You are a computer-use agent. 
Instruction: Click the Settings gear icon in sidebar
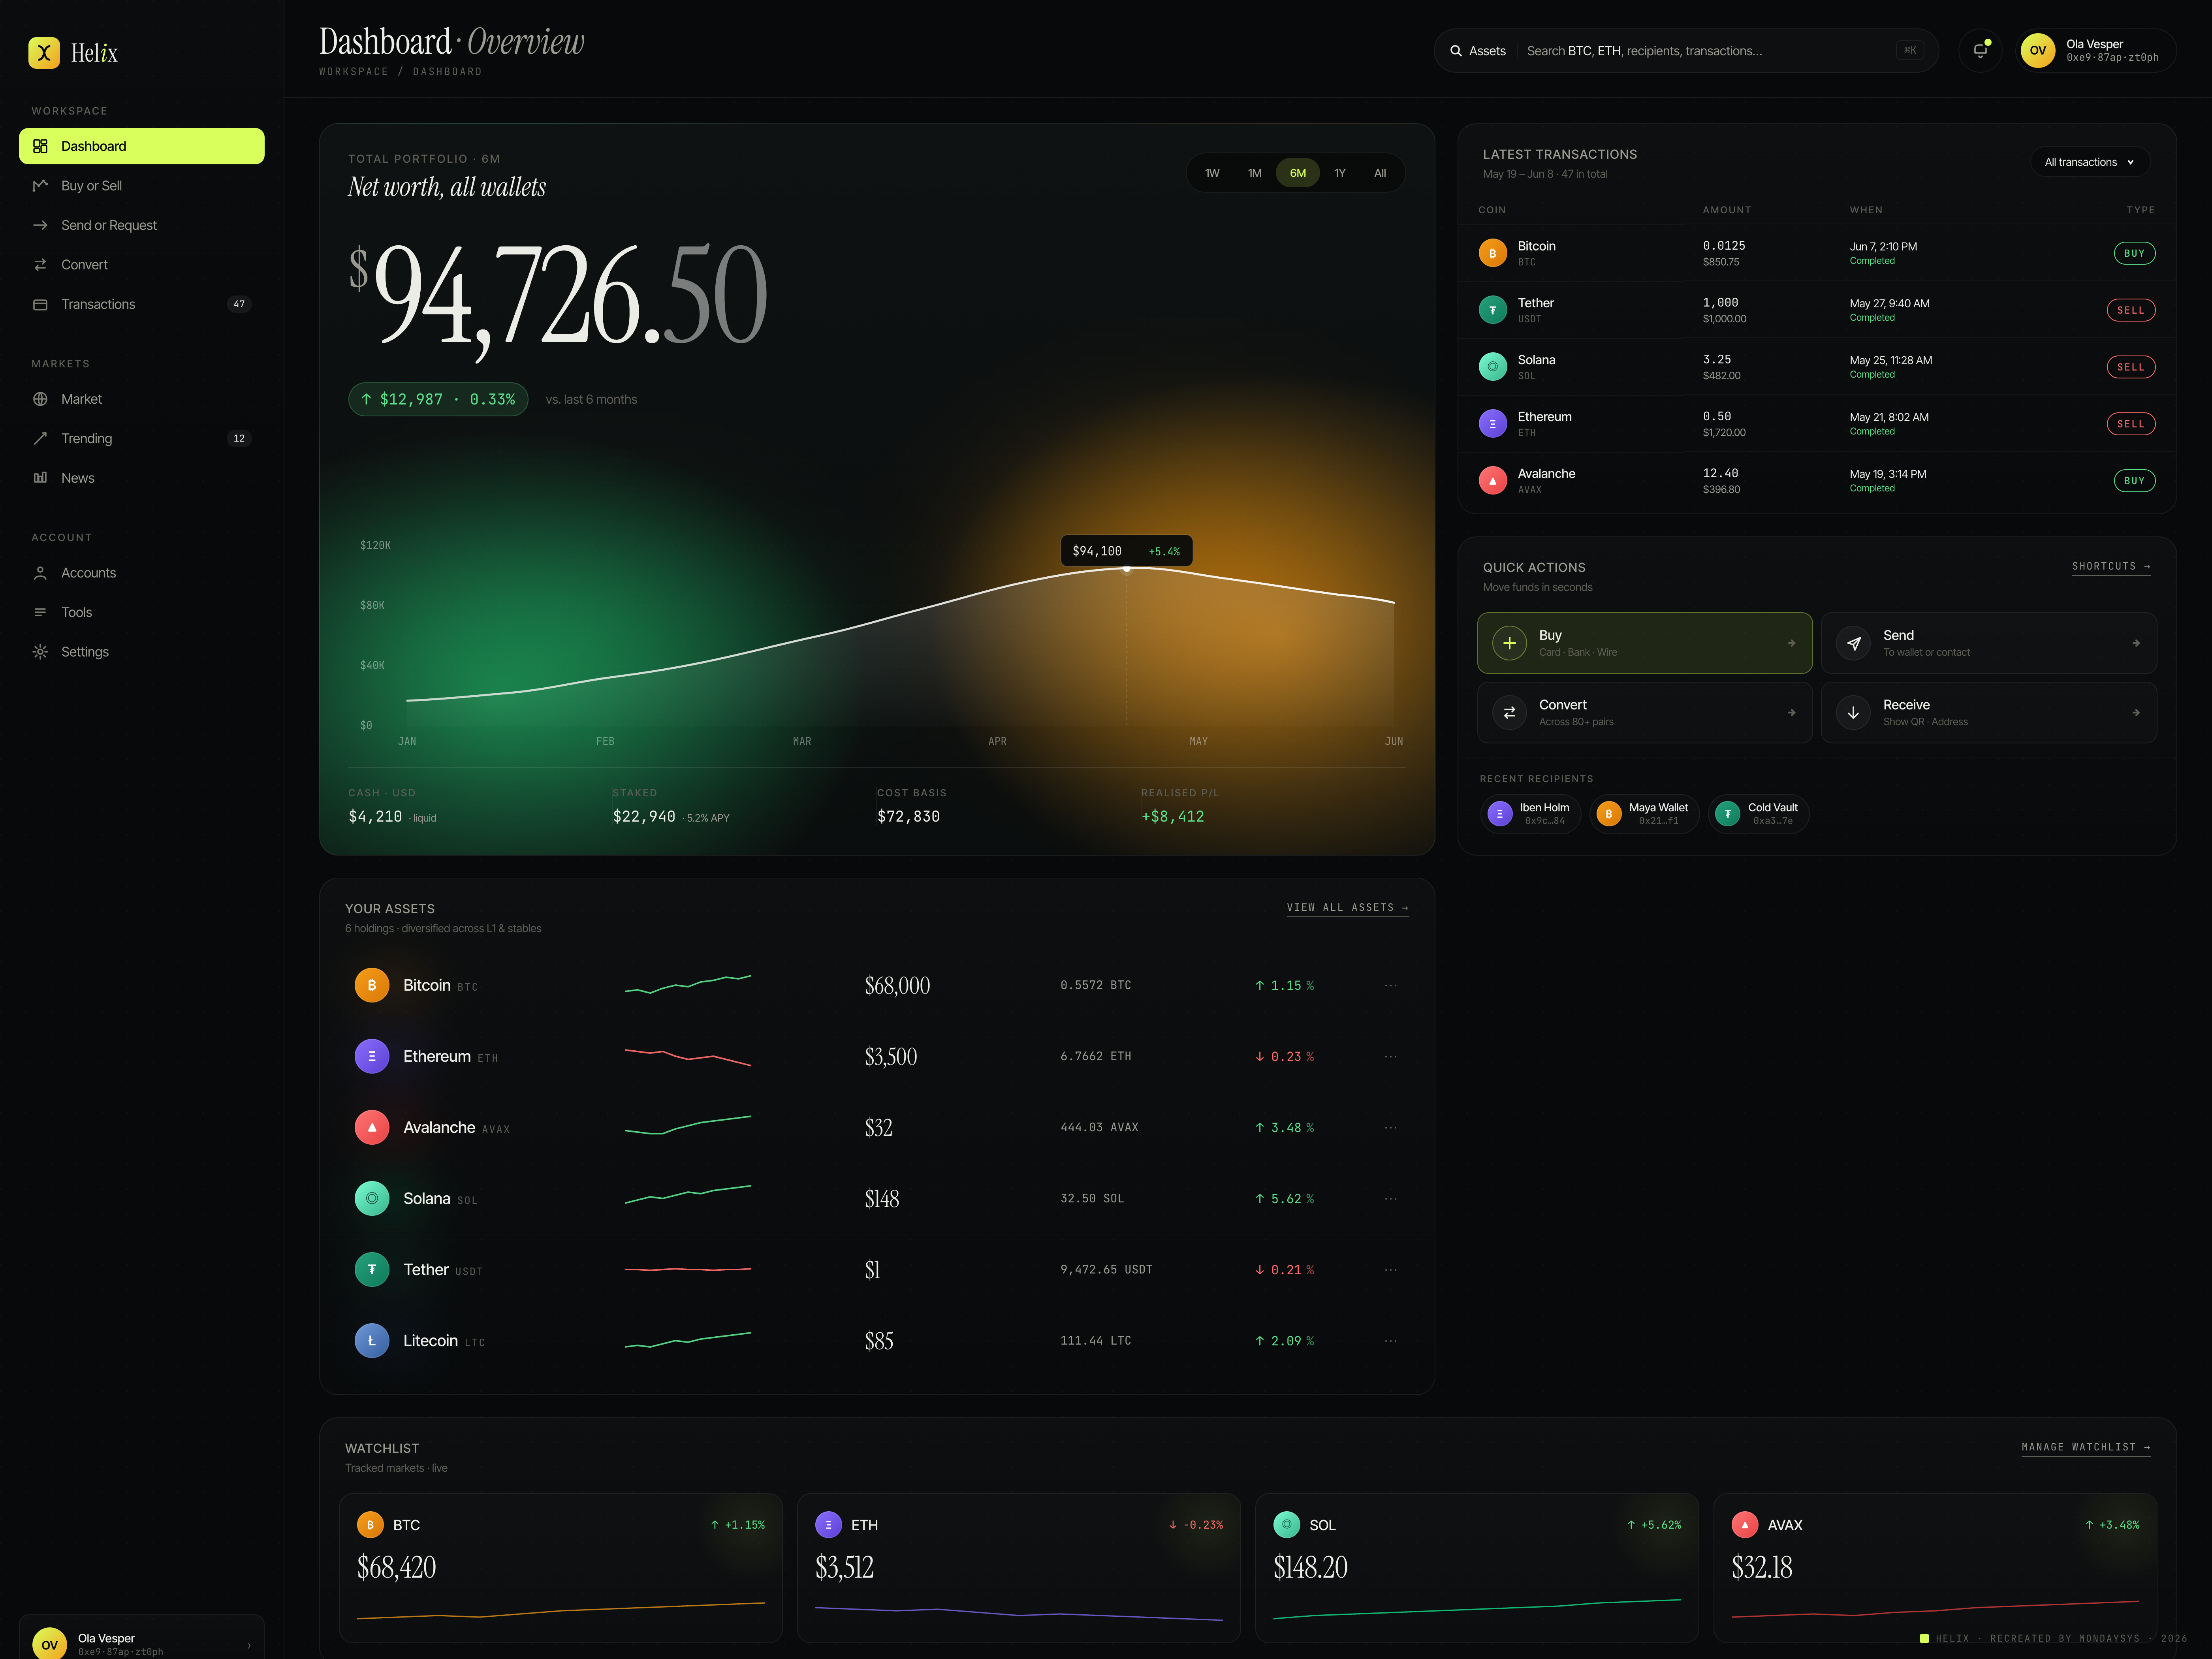point(40,652)
